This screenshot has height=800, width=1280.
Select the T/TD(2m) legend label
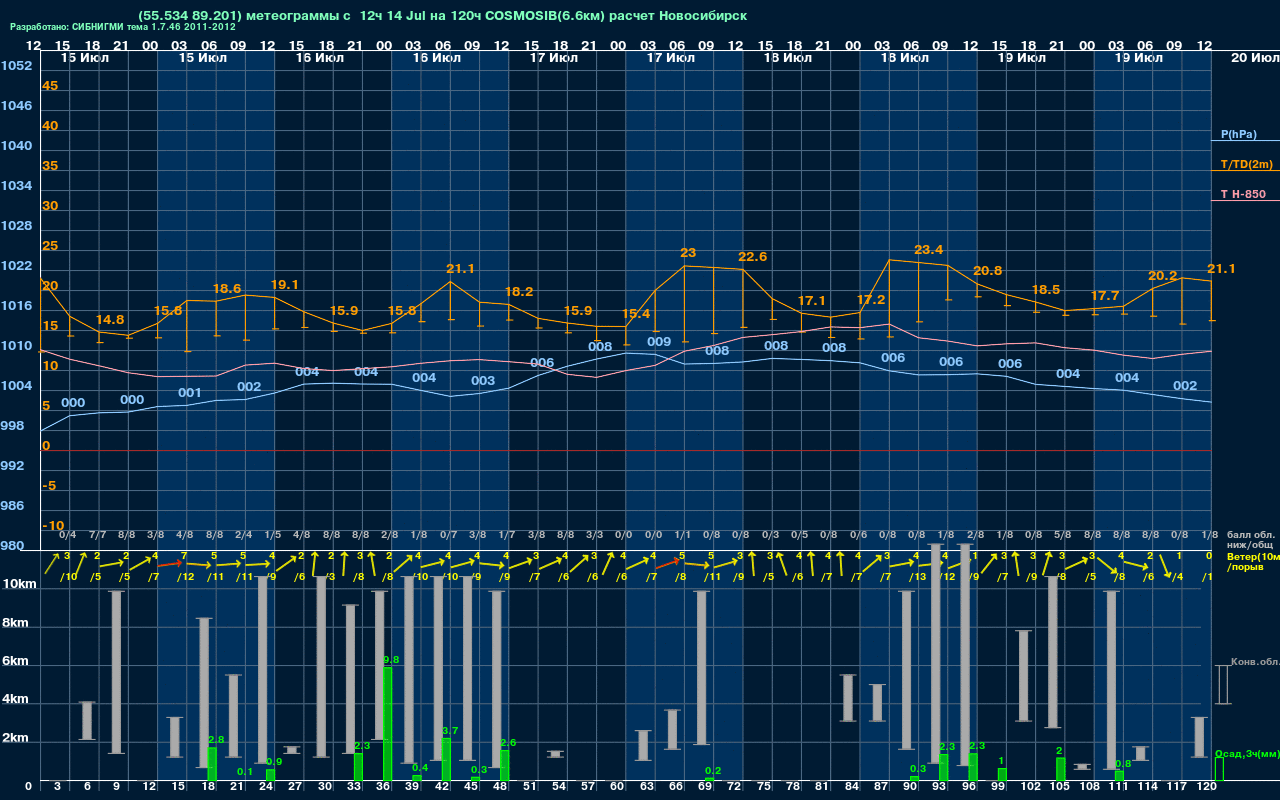tap(1246, 164)
